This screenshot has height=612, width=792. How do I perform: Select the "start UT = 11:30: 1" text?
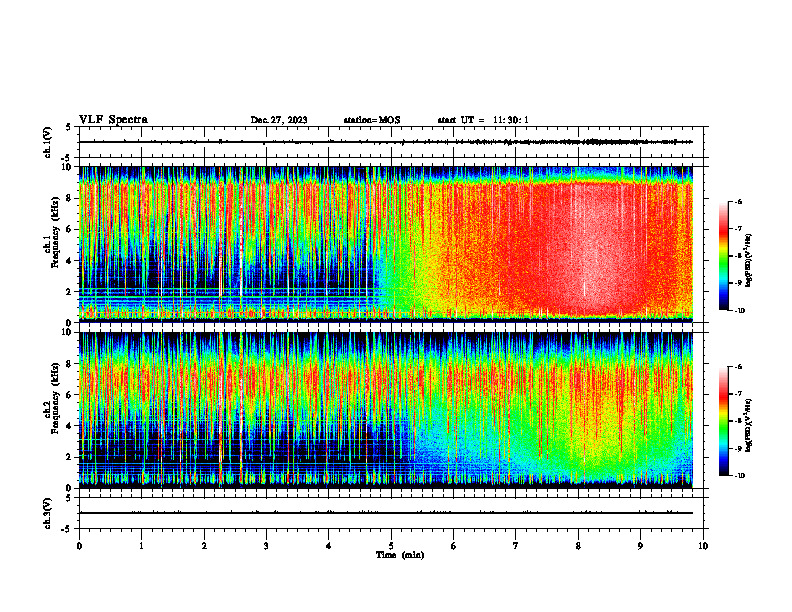point(483,120)
